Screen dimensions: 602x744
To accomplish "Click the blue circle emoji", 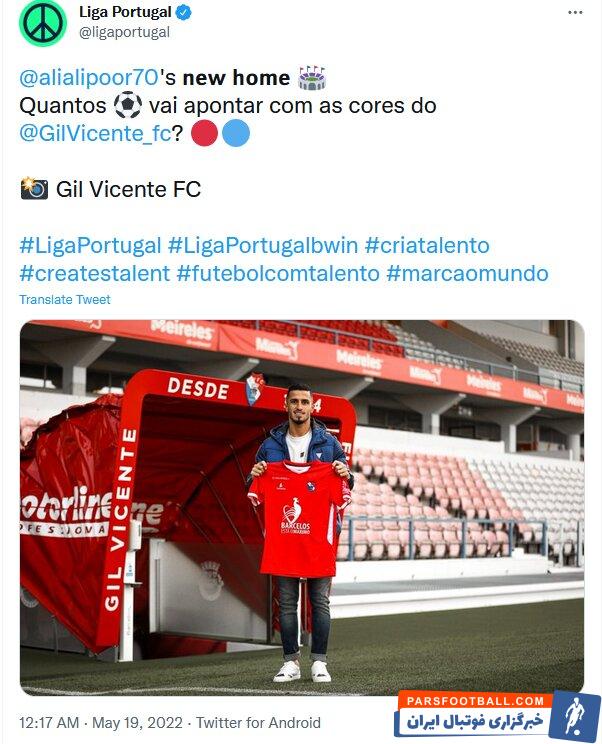I will pyautogui.click(x=236, y=133).
